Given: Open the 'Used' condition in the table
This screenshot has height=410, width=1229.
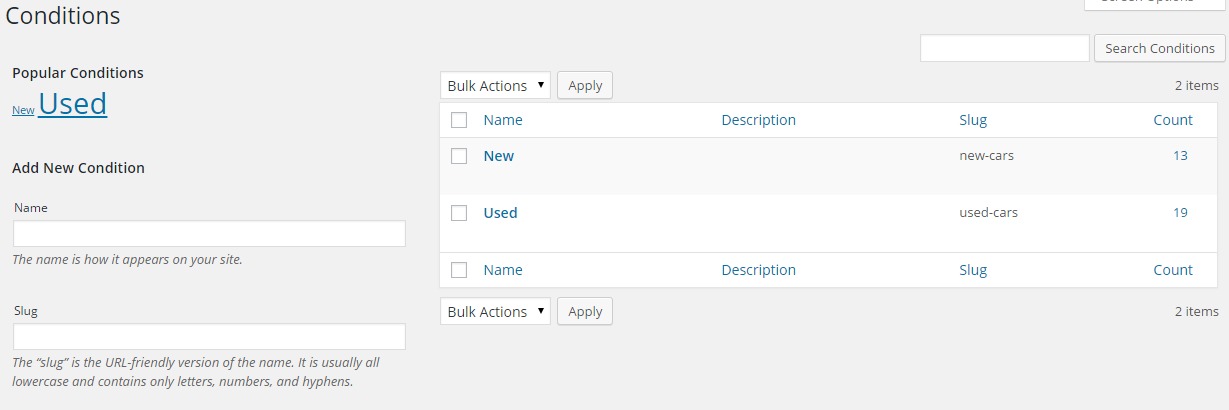Looking at the screenshot, I should [500, 213].
